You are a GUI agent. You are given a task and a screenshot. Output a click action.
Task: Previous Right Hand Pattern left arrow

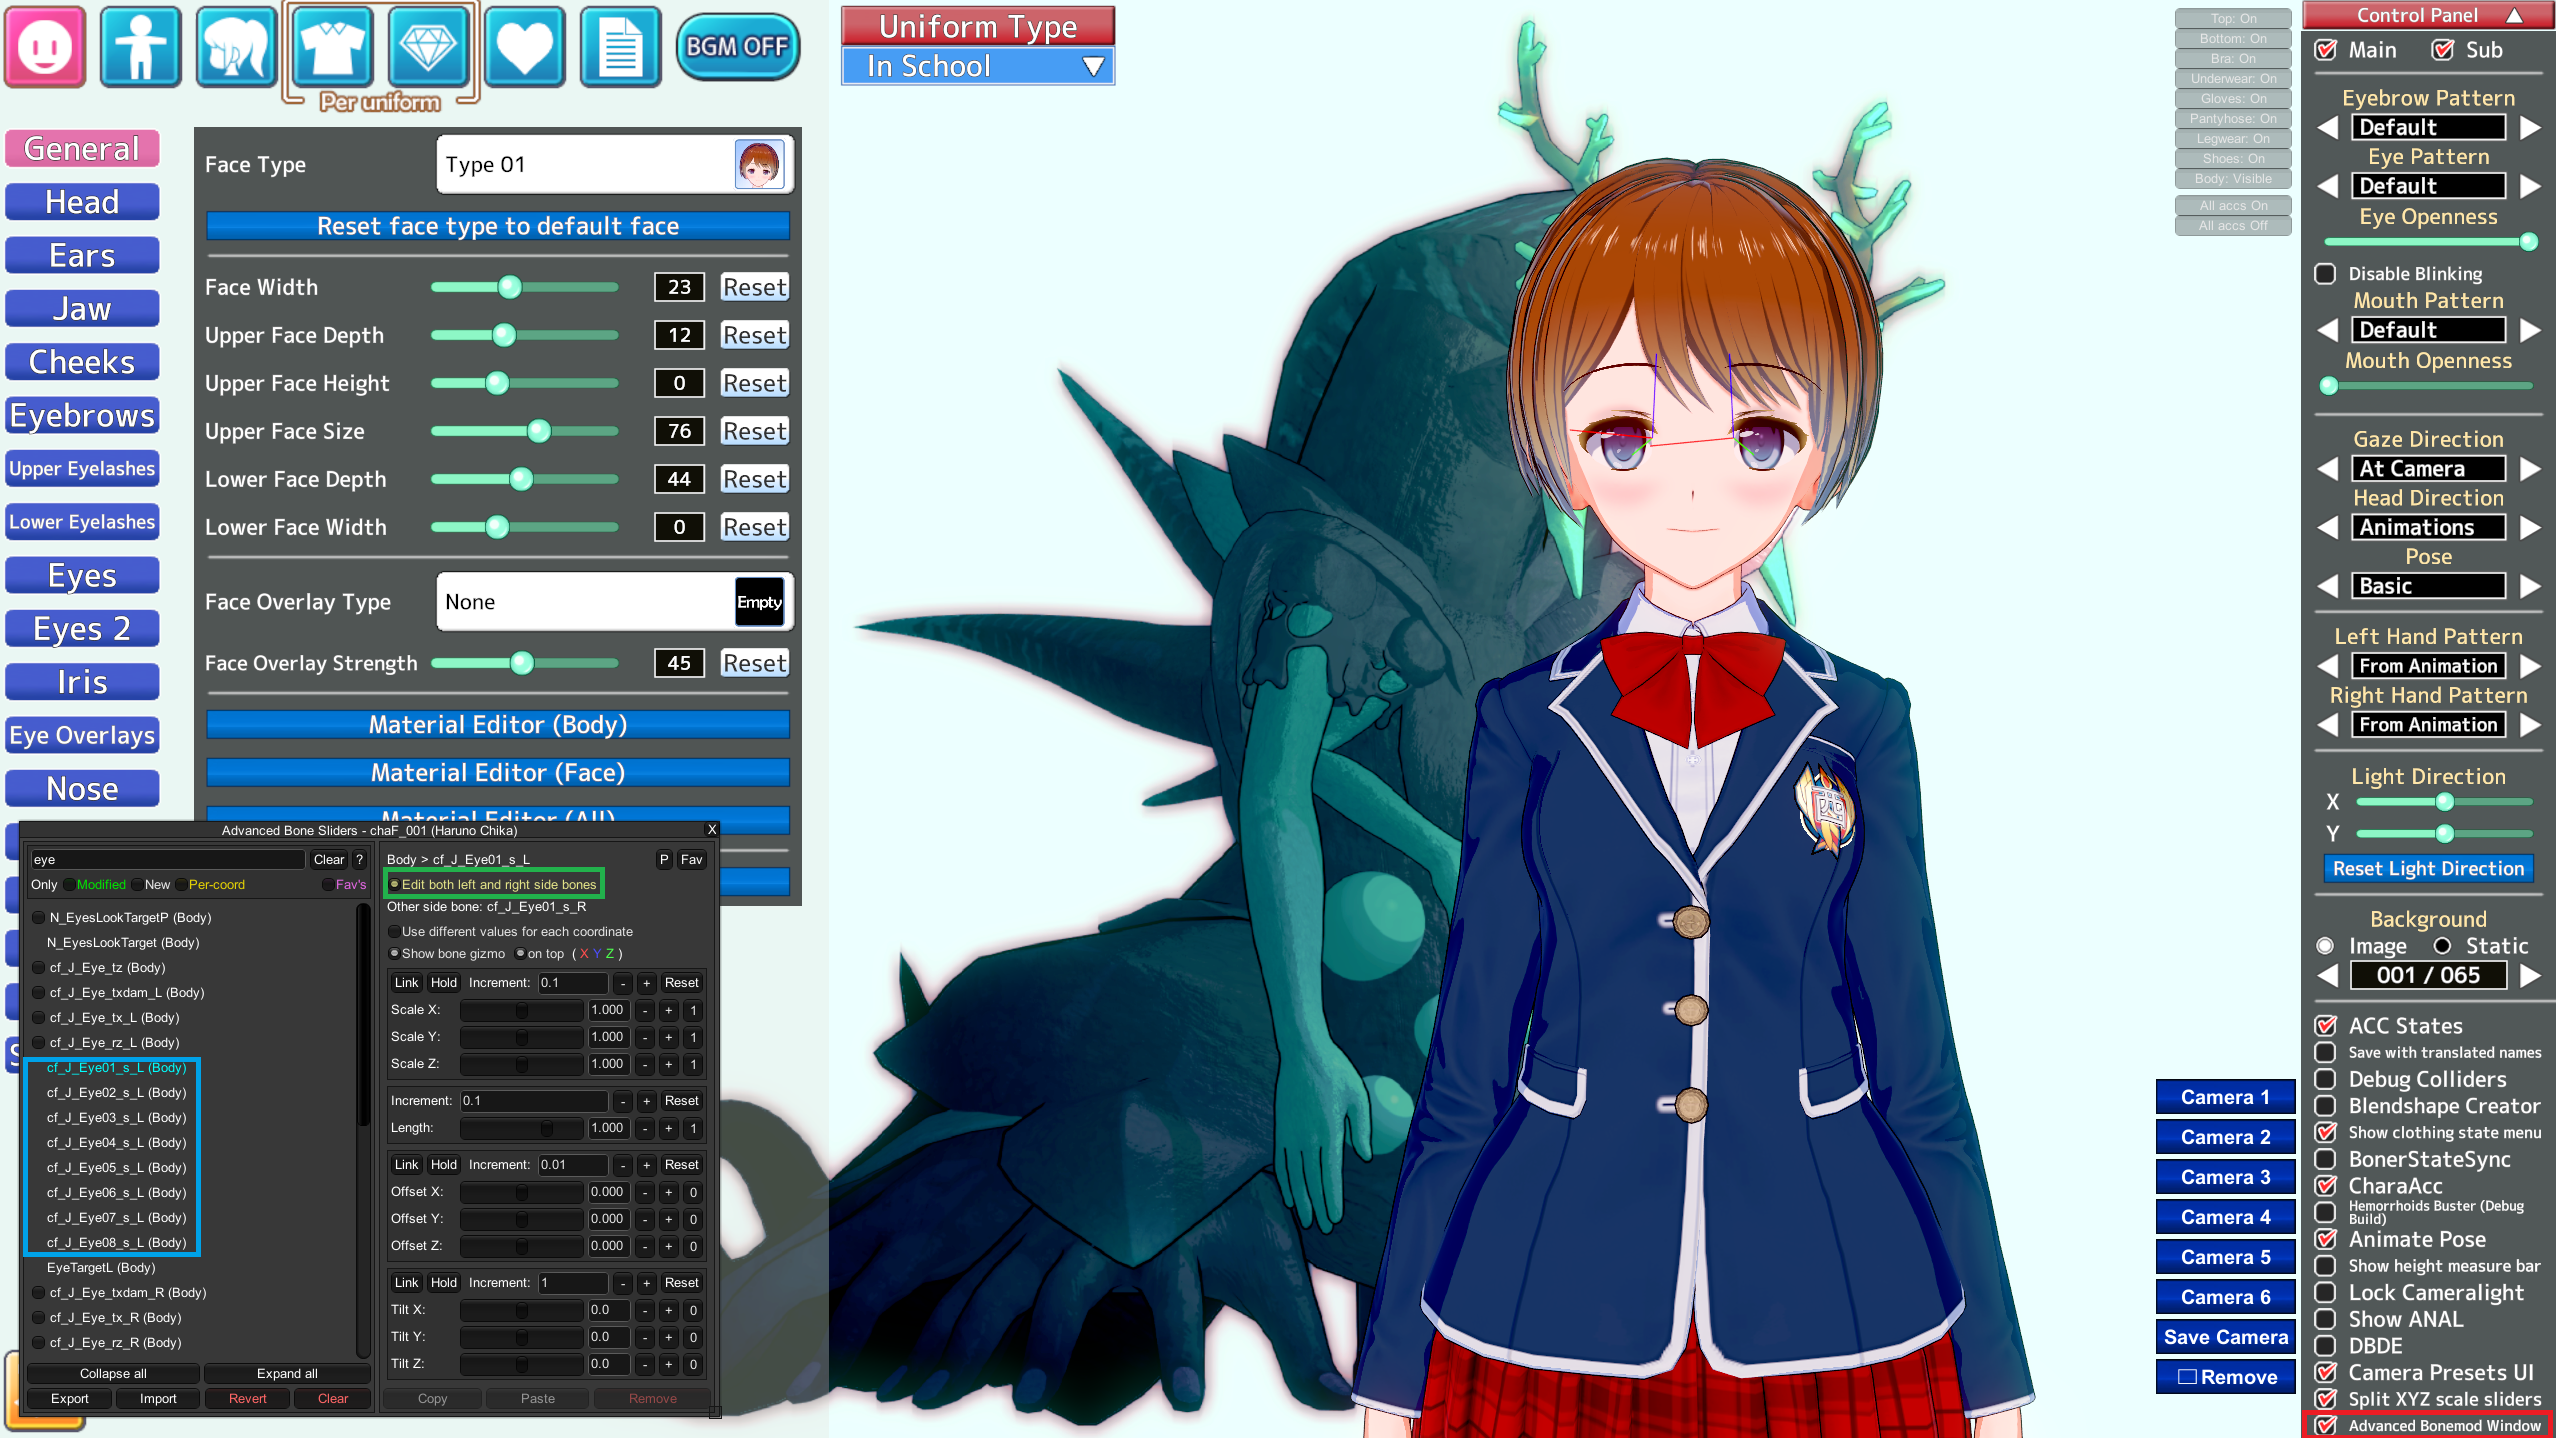click(2328, 725)
